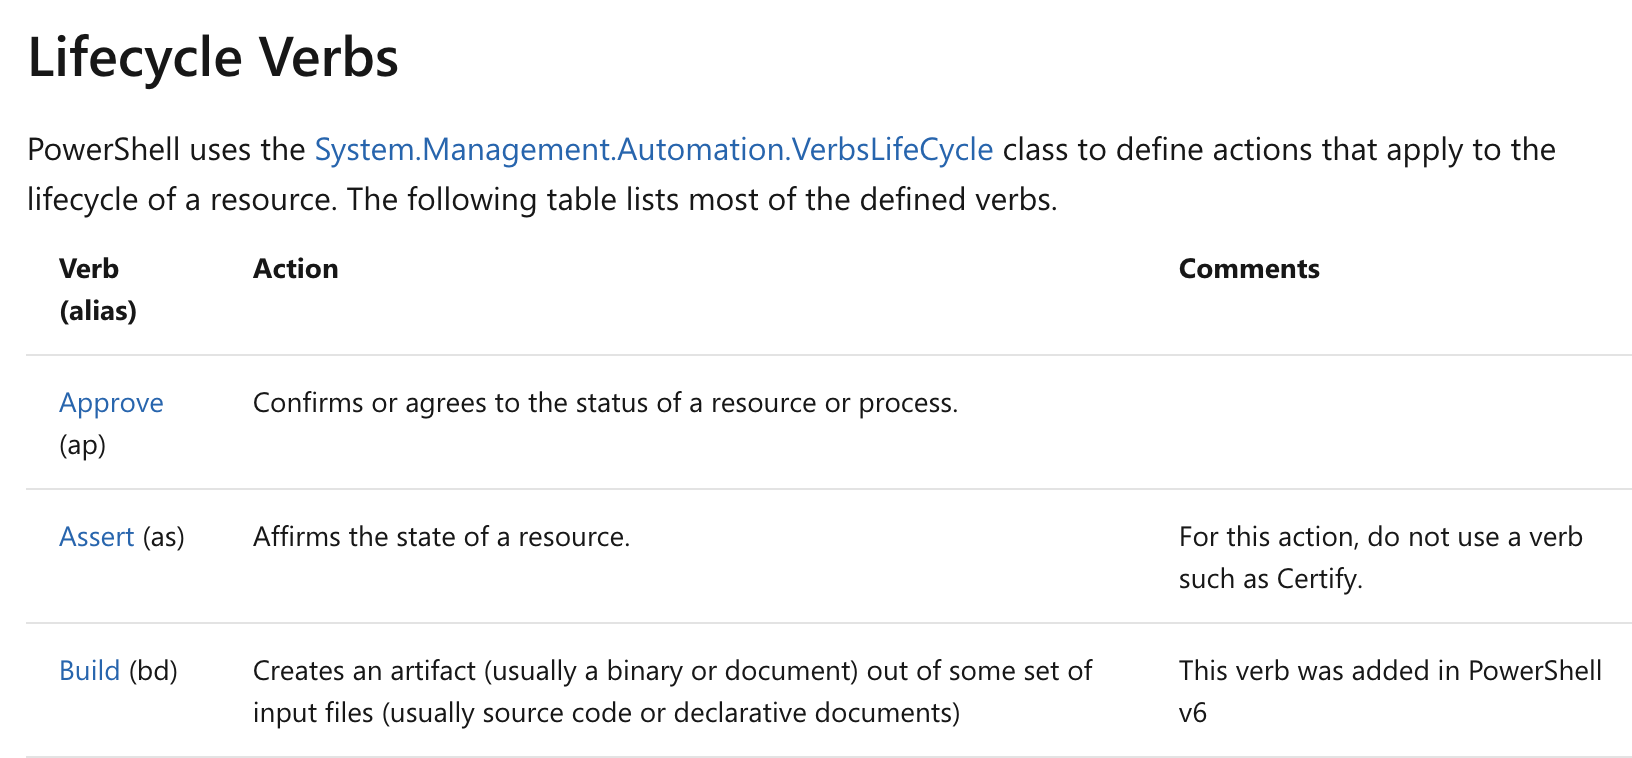Click the 'input files (usually source code' line
The image size is (1632, 758).
click(x=606, y=713)
